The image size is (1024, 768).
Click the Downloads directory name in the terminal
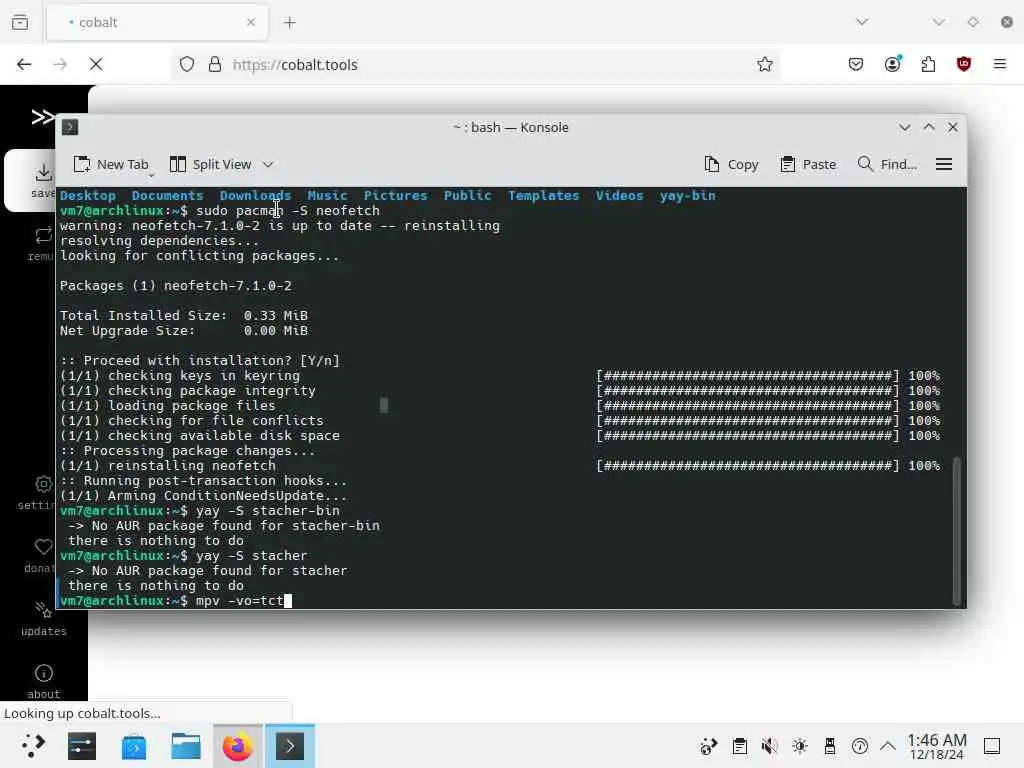(x=255, y=195)
